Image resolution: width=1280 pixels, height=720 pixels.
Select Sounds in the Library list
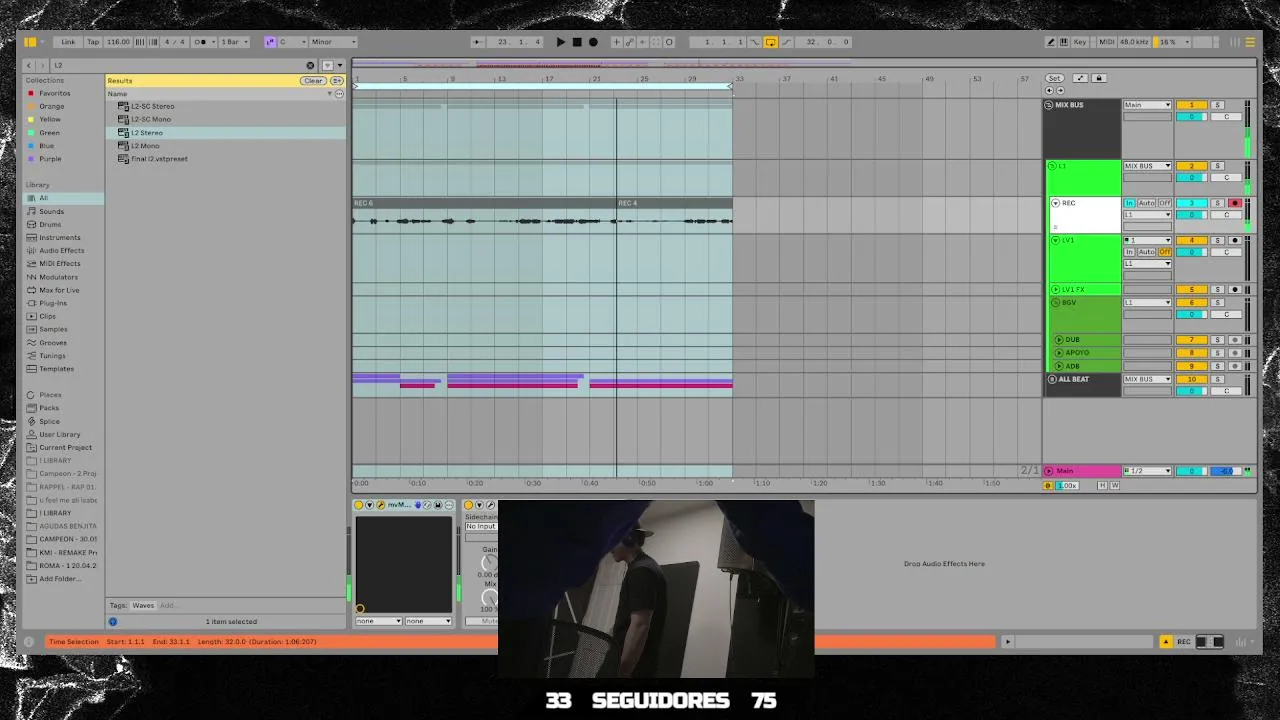[51, 212]
